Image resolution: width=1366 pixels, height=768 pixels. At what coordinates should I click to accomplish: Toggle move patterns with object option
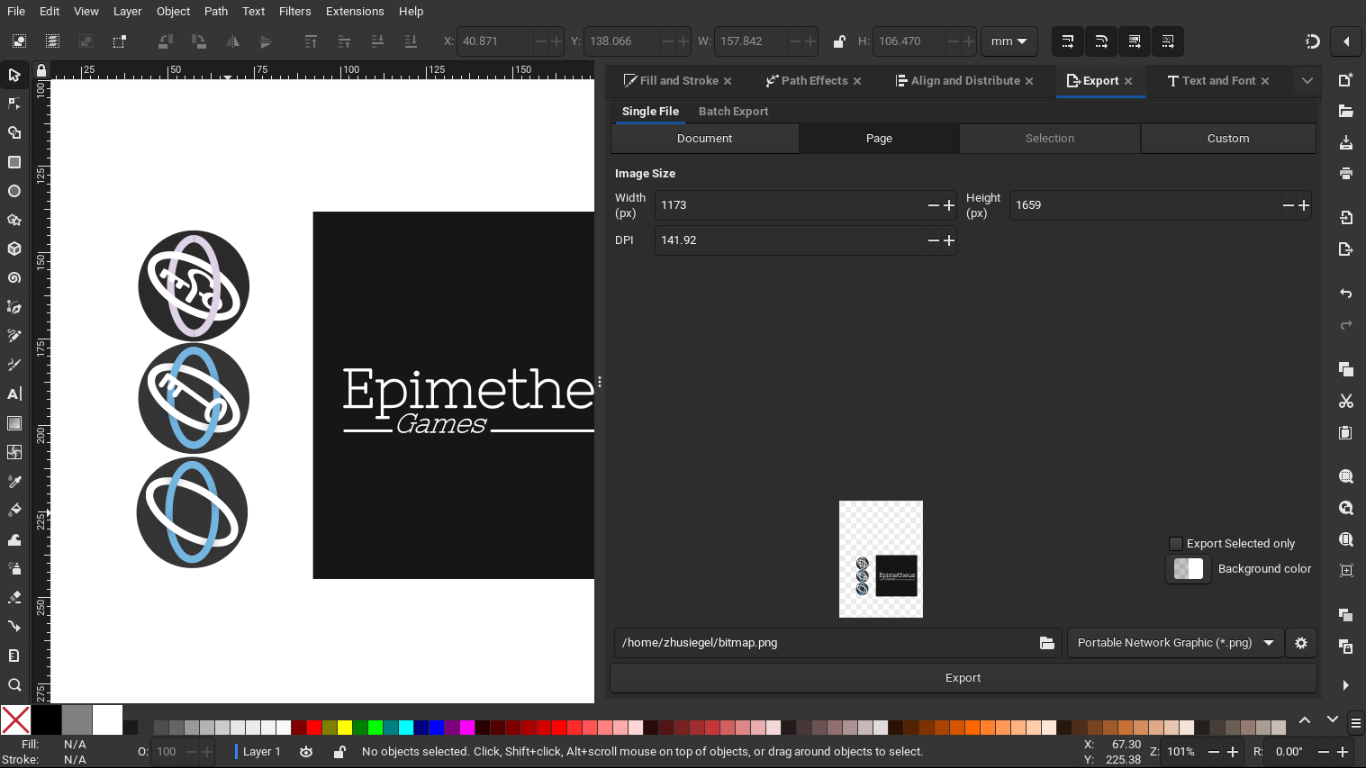(1167, 41)
